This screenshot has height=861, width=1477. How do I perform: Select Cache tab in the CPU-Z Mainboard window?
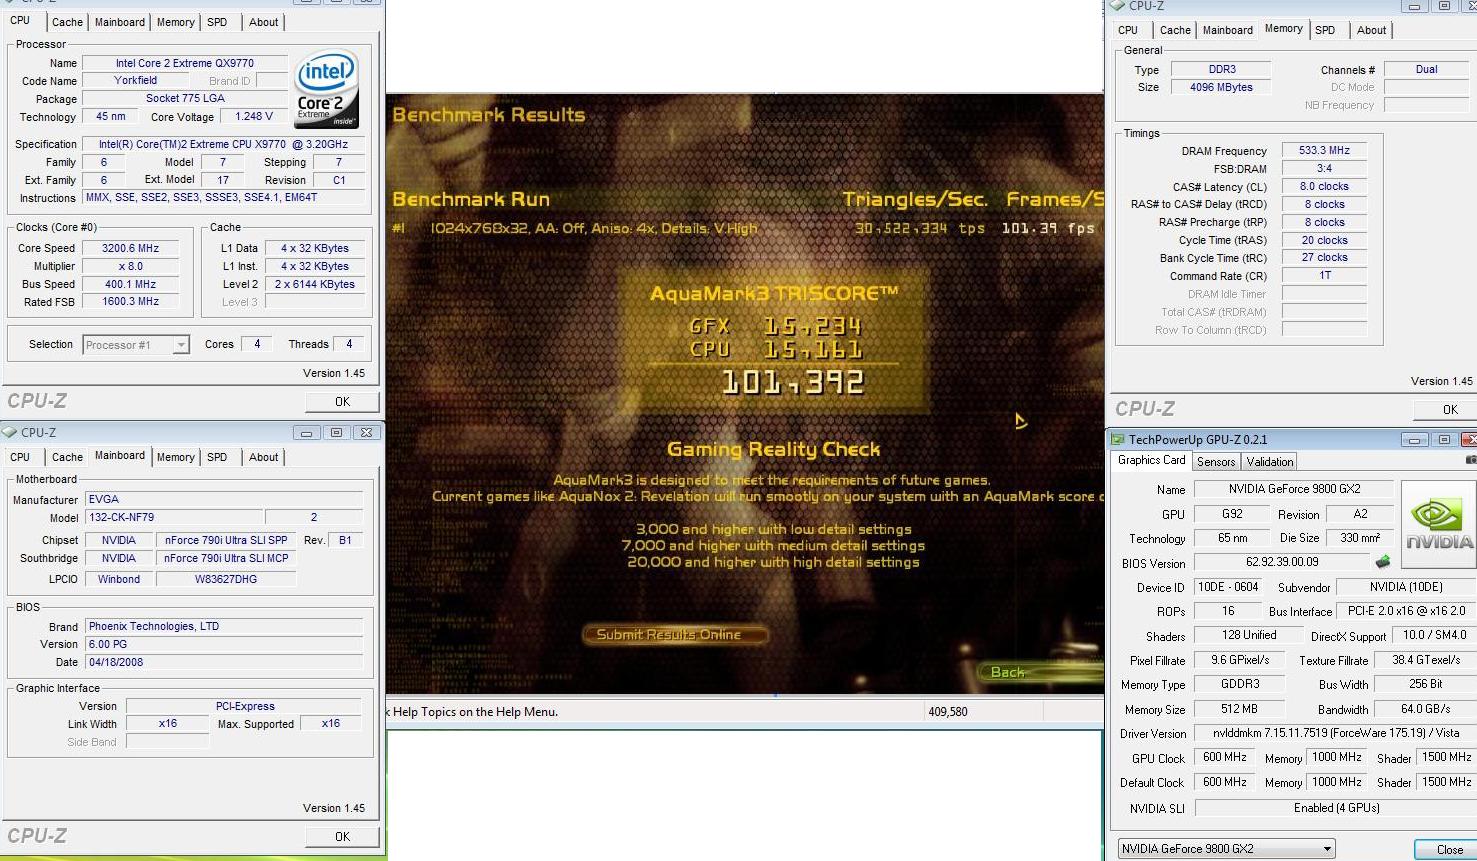point(67,457)
